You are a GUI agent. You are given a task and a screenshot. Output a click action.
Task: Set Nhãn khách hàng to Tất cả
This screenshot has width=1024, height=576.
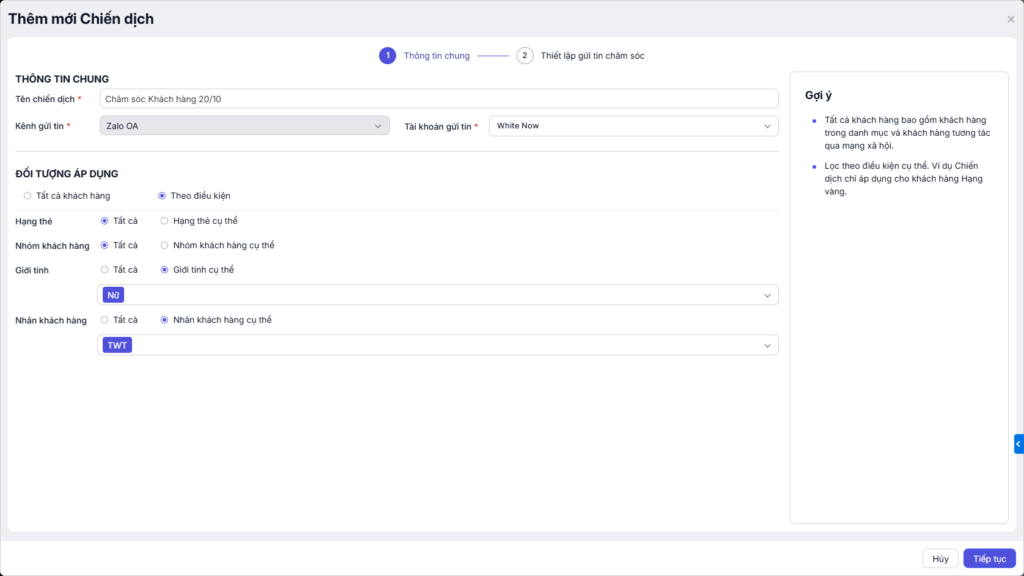(x=105, y=320)
